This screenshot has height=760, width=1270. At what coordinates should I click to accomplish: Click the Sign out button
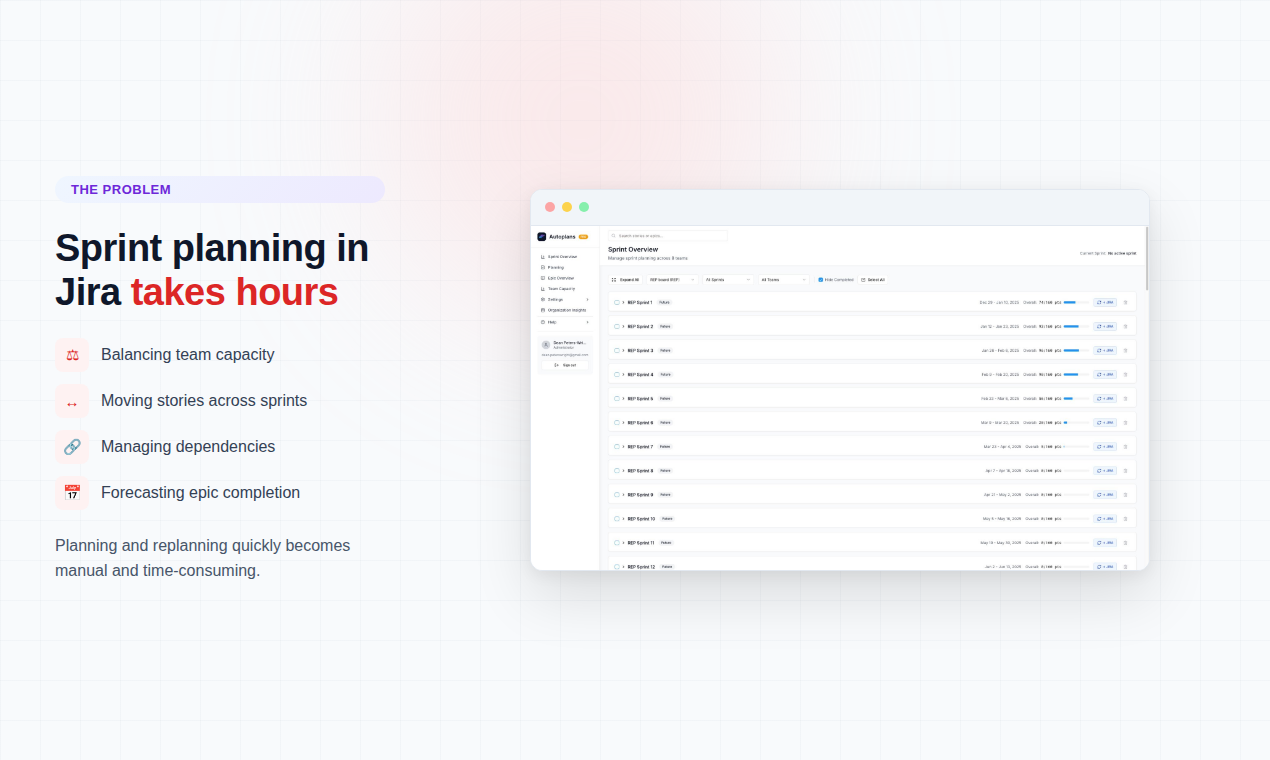coord(565,365)
